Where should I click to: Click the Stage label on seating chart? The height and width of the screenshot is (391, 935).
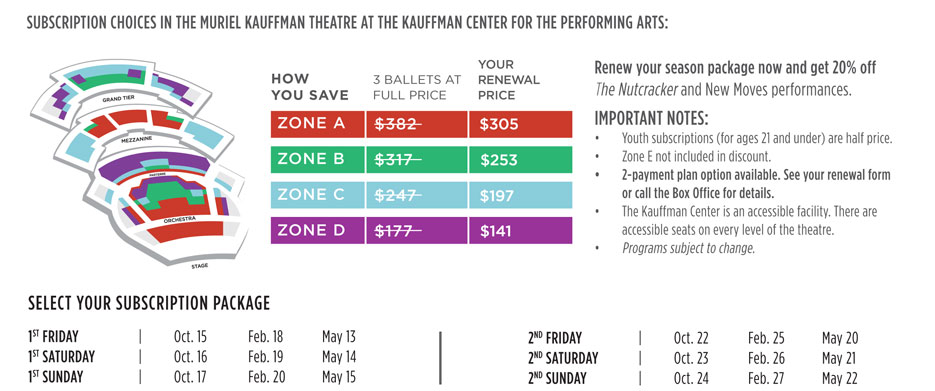(200, 266)
